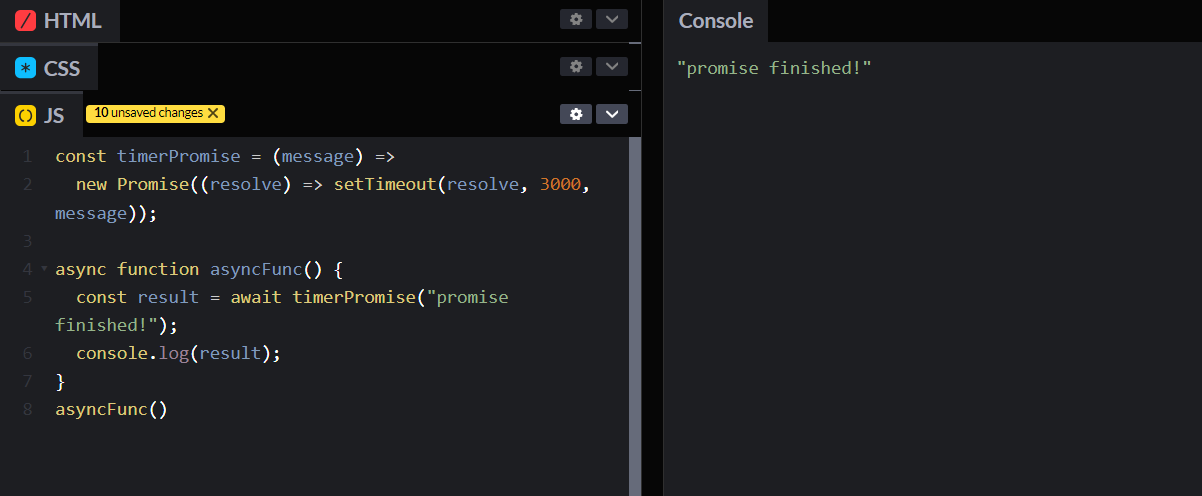Switch to the Console tab

pyautogui.click(x=715, y=21)
